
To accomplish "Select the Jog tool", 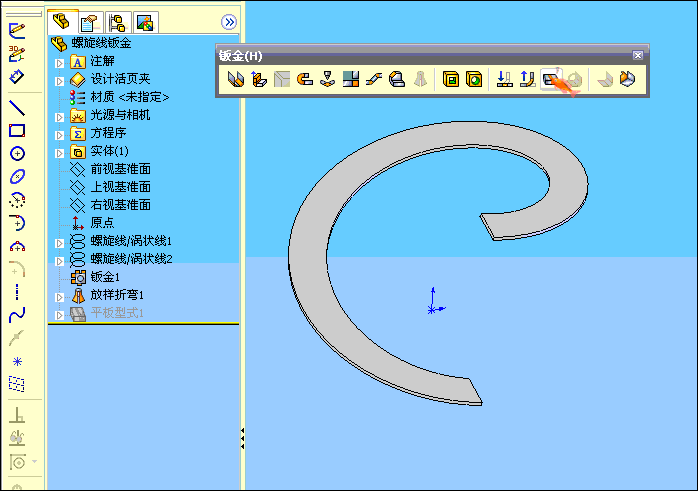I will click(374, 79).
